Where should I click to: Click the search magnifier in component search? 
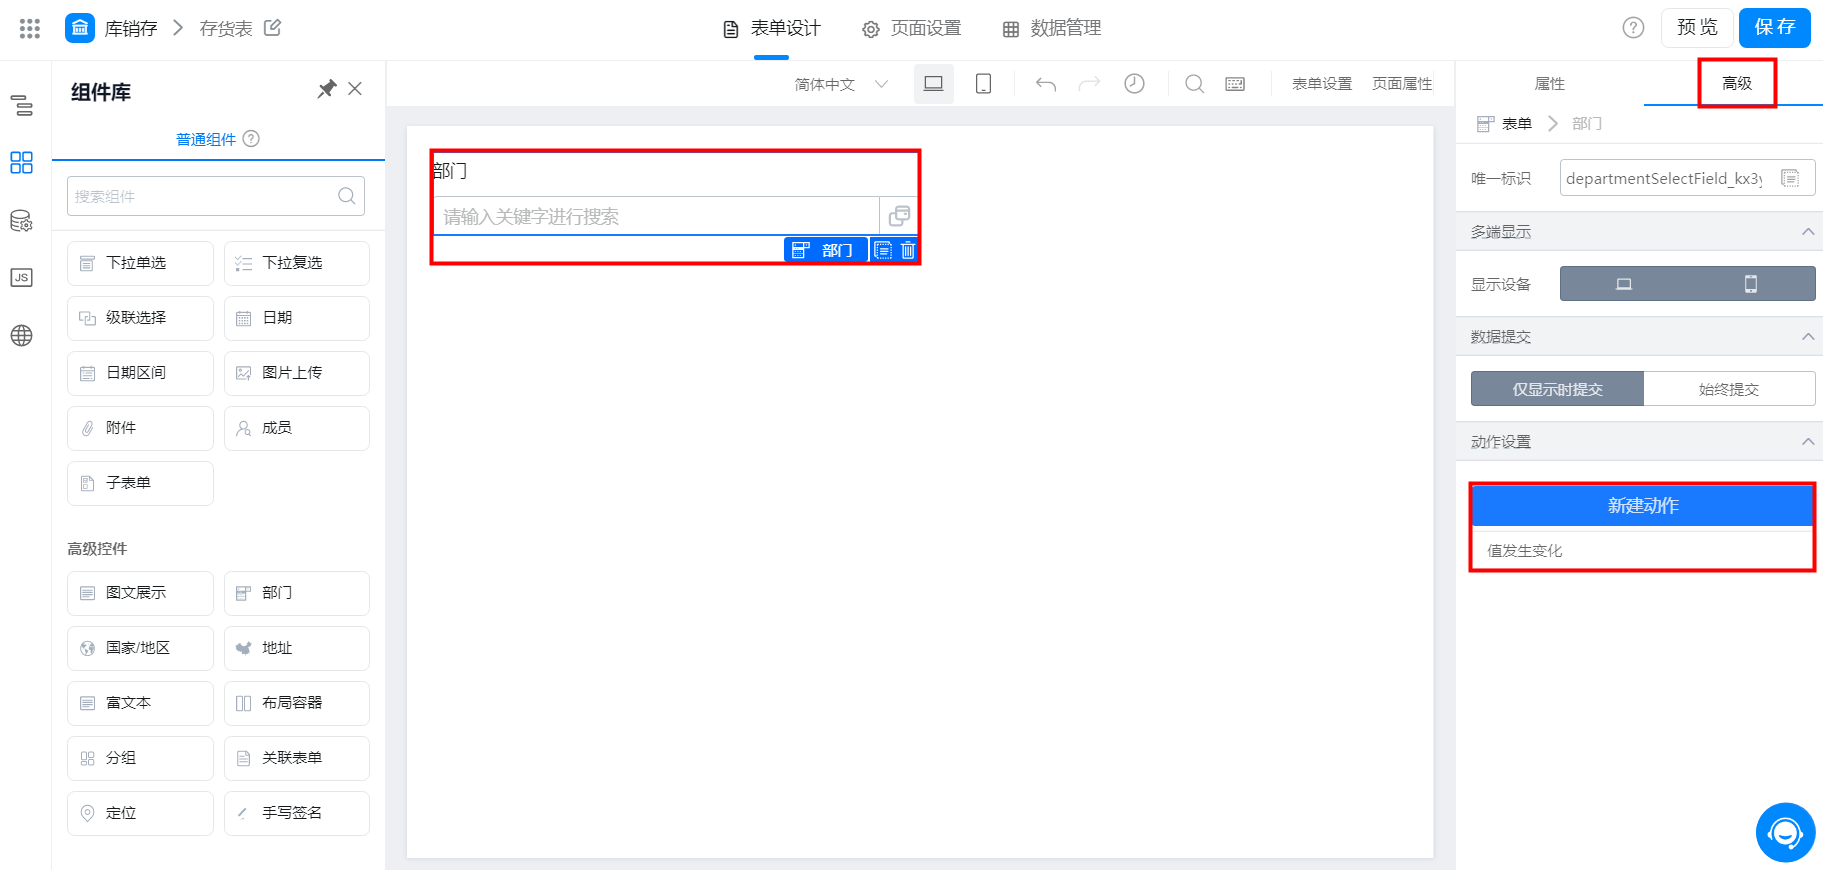point(347,196)
